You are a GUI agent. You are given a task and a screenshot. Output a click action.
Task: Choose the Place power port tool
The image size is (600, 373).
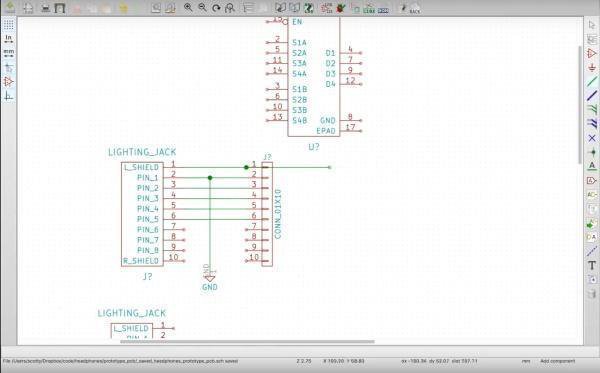592,68
